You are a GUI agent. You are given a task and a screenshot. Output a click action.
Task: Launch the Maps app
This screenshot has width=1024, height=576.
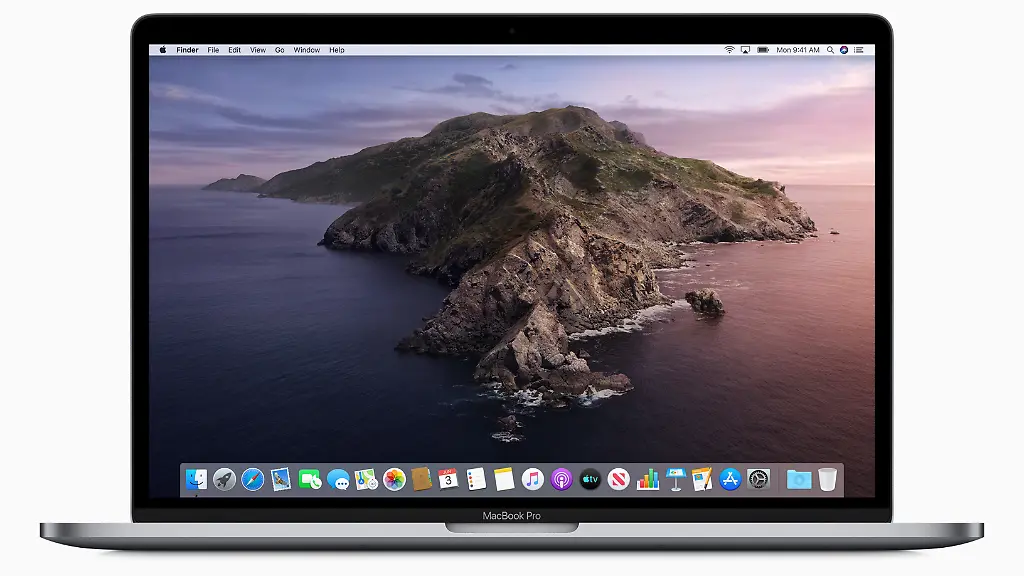coord(366,478)
